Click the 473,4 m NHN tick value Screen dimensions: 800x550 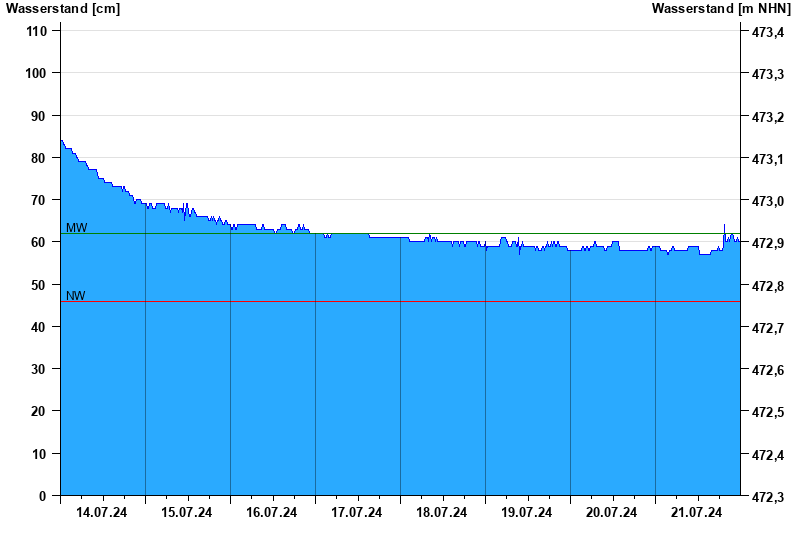[768, 33]
